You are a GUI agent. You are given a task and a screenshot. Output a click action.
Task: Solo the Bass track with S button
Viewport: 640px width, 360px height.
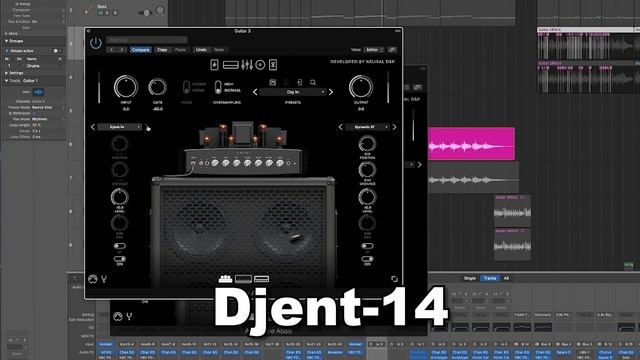107,13
